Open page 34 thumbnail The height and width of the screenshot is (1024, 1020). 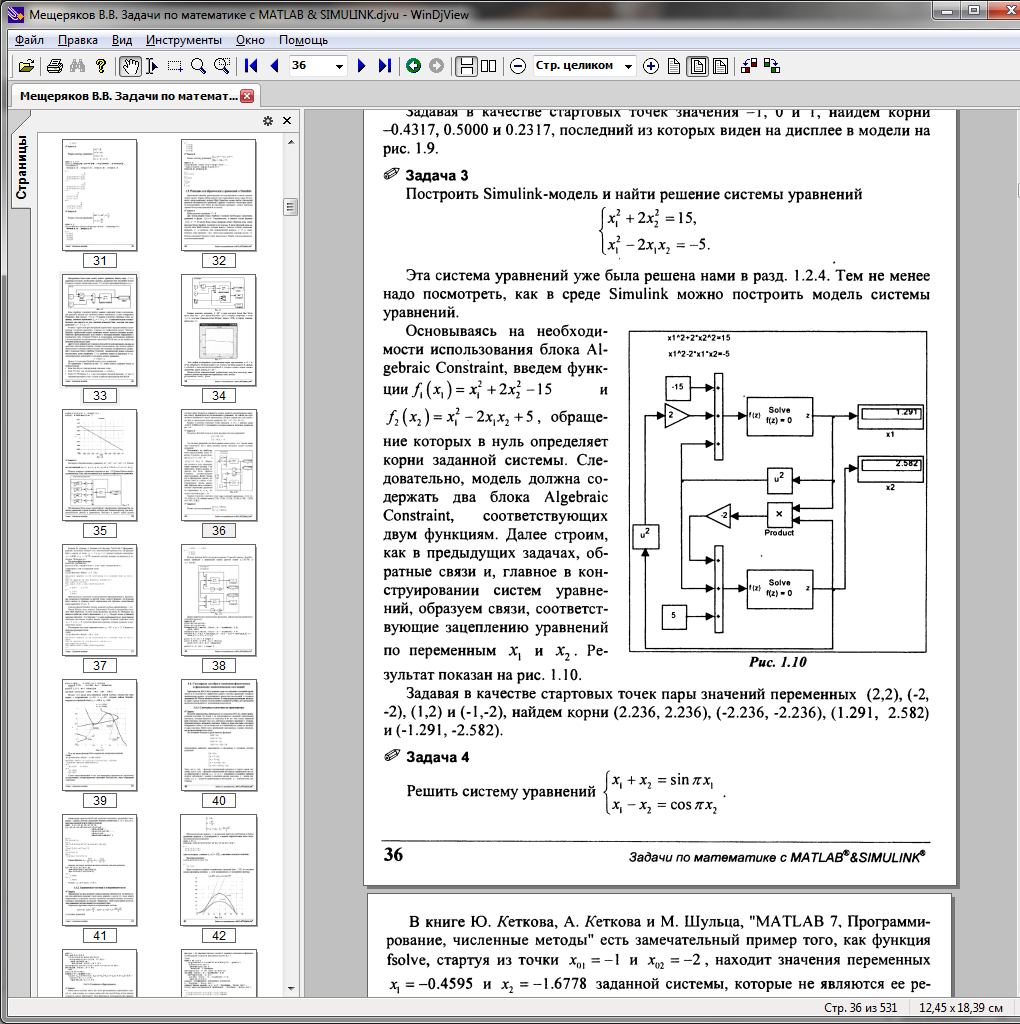pyautogui.click(x=219, y=330)
